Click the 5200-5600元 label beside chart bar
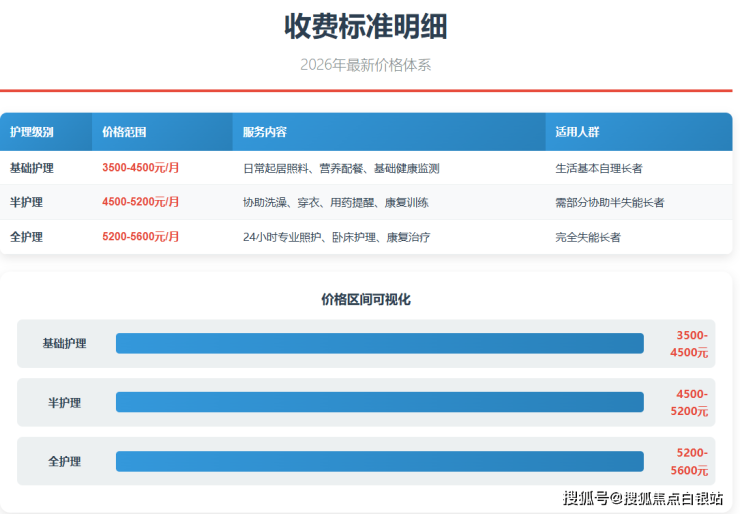 (x=691, y=461)
